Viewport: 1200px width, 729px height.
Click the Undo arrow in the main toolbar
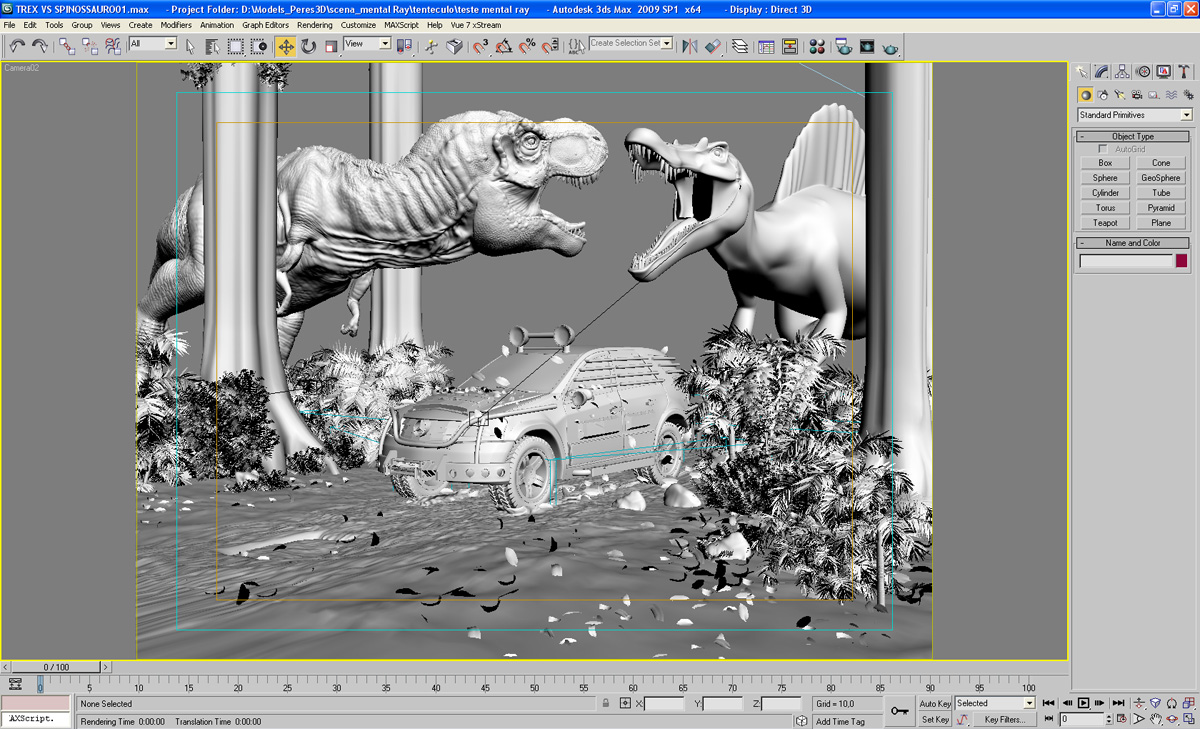[17, 46]
